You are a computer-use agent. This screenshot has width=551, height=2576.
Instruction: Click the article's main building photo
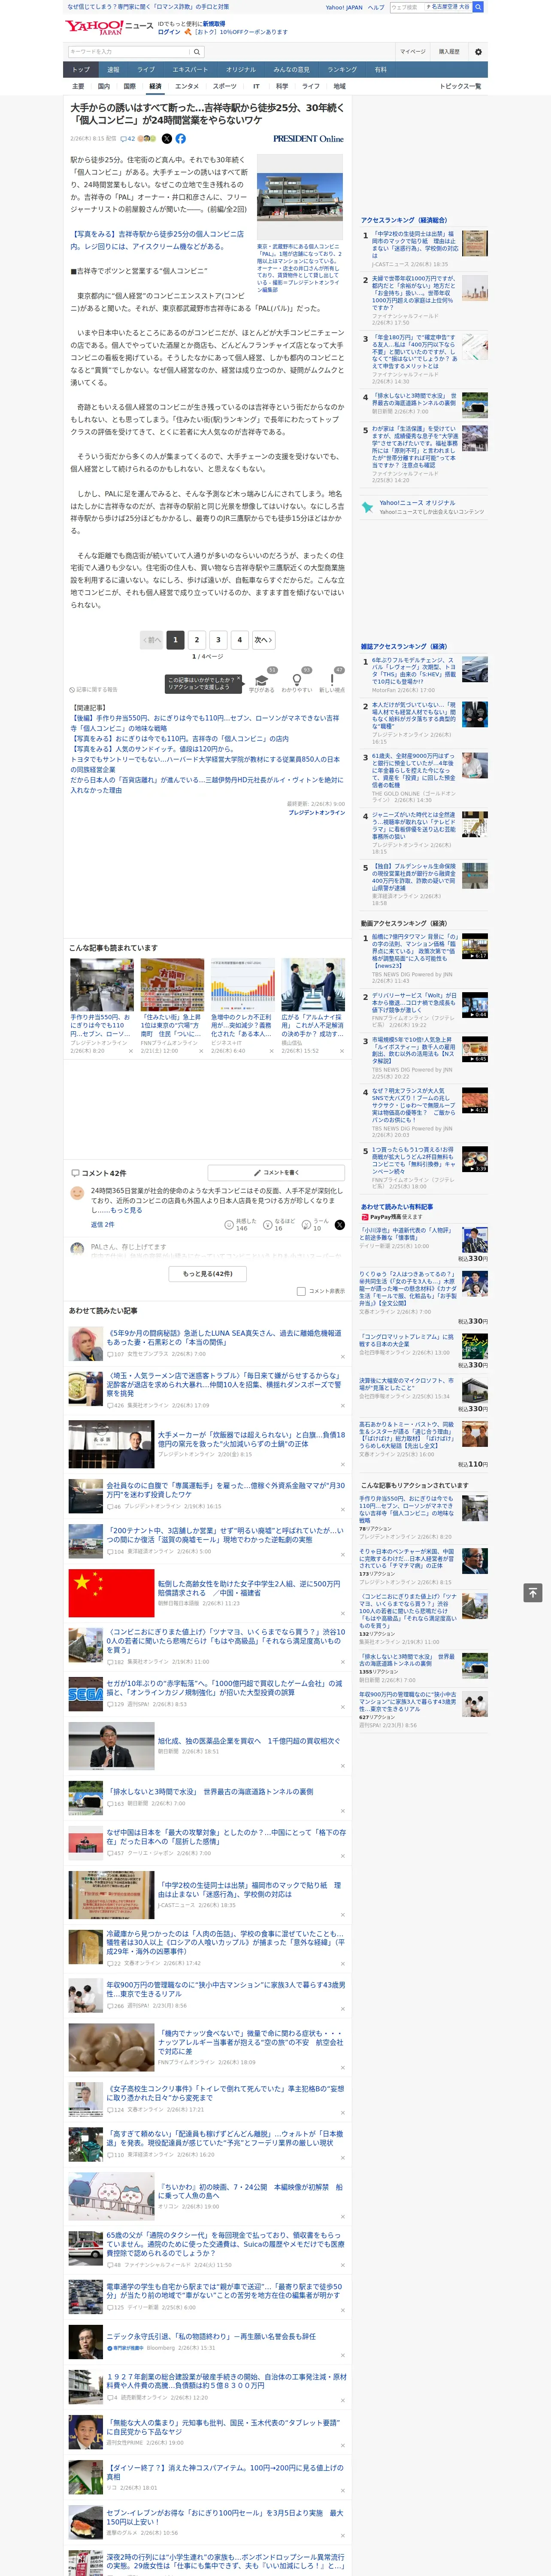300,198
